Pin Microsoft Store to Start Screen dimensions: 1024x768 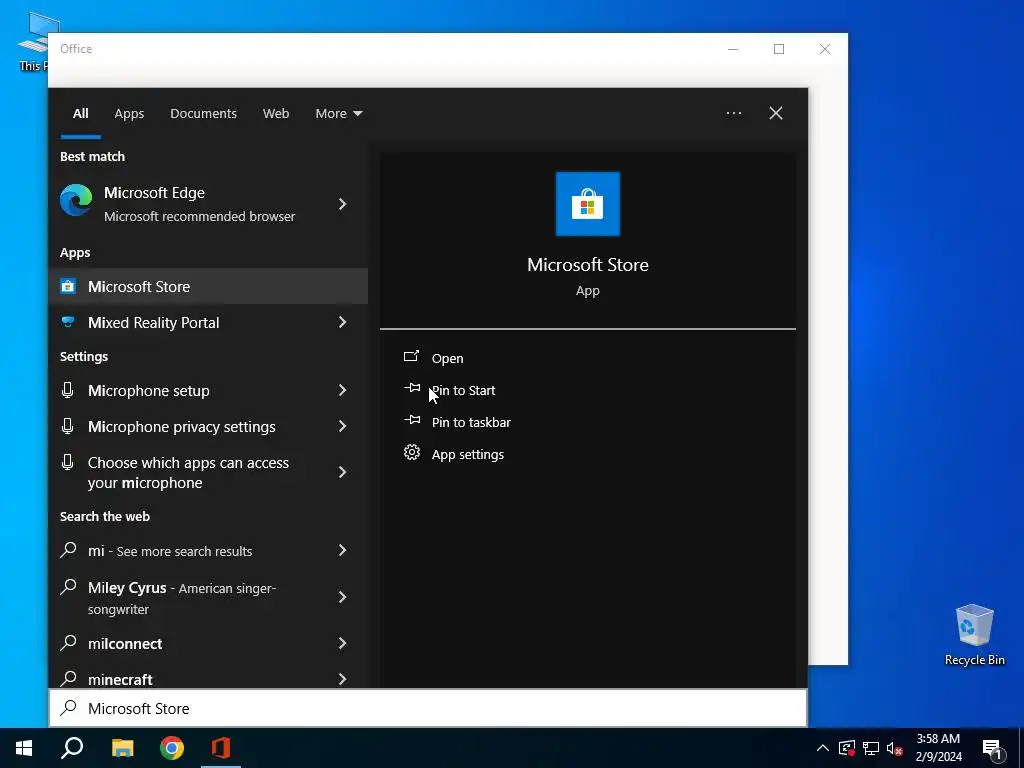point(464,391)
